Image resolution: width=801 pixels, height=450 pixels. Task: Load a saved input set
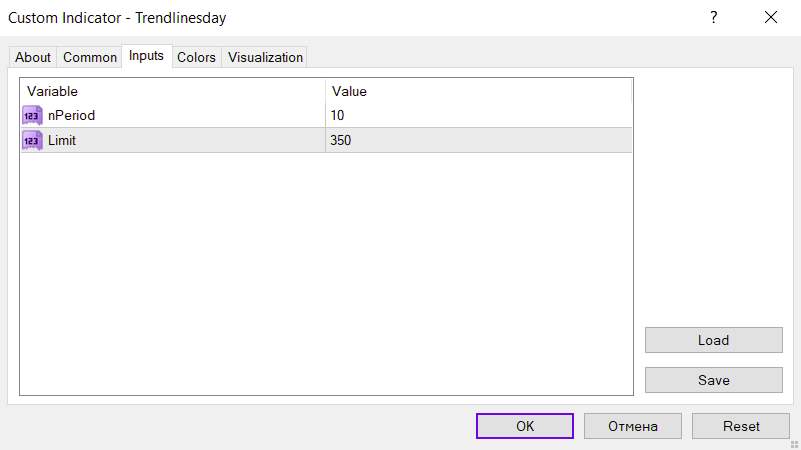713,340
